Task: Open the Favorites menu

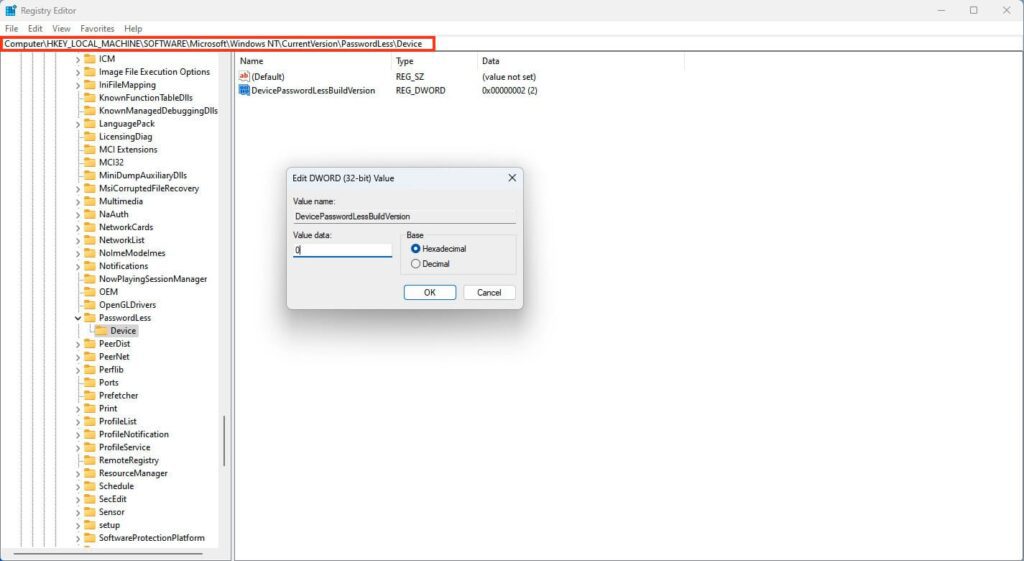Action: click(x=97, y=29)
